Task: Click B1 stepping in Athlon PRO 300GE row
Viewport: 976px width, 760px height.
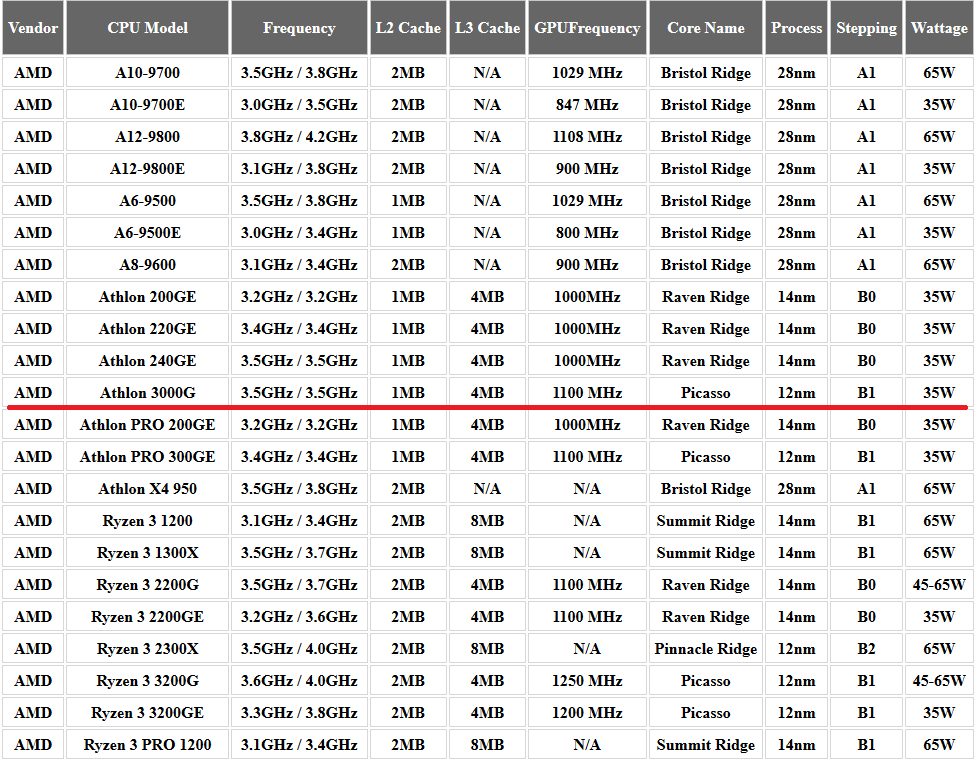Action: [x=866, y=457]
